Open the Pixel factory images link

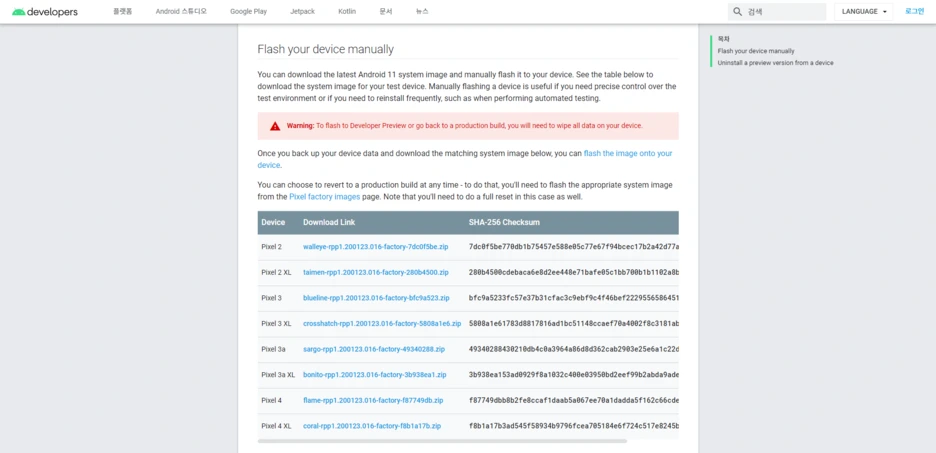[x=325, y=196]
